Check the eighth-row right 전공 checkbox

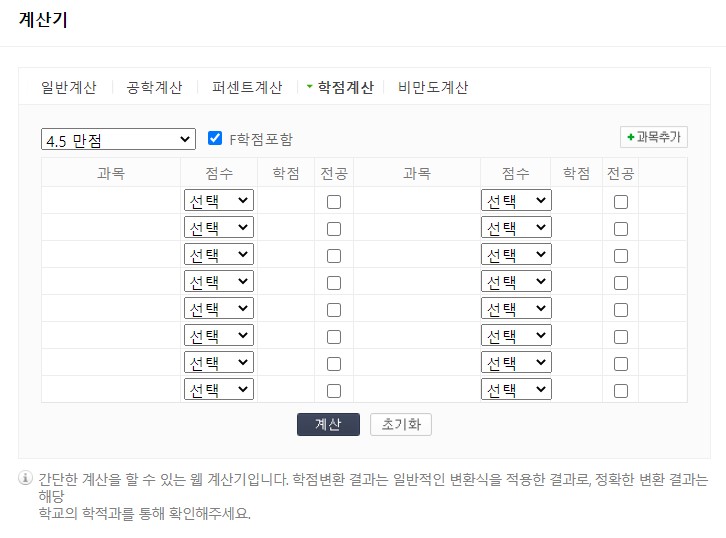tap(621, 391)
